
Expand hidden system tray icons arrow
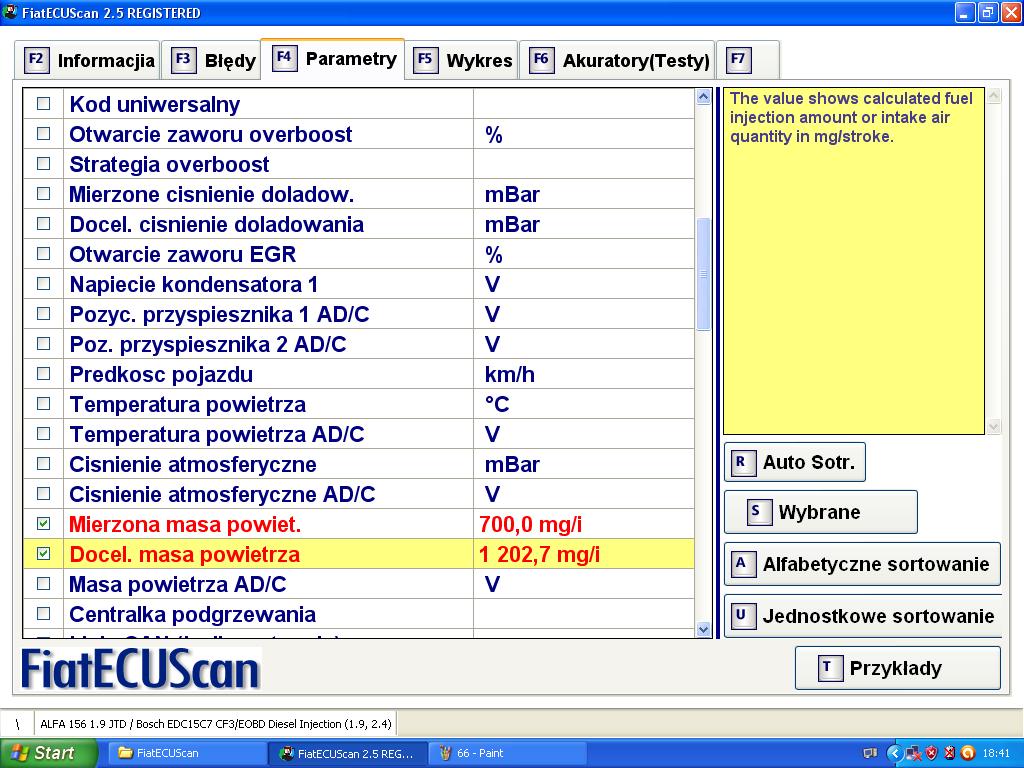(893, 753)
